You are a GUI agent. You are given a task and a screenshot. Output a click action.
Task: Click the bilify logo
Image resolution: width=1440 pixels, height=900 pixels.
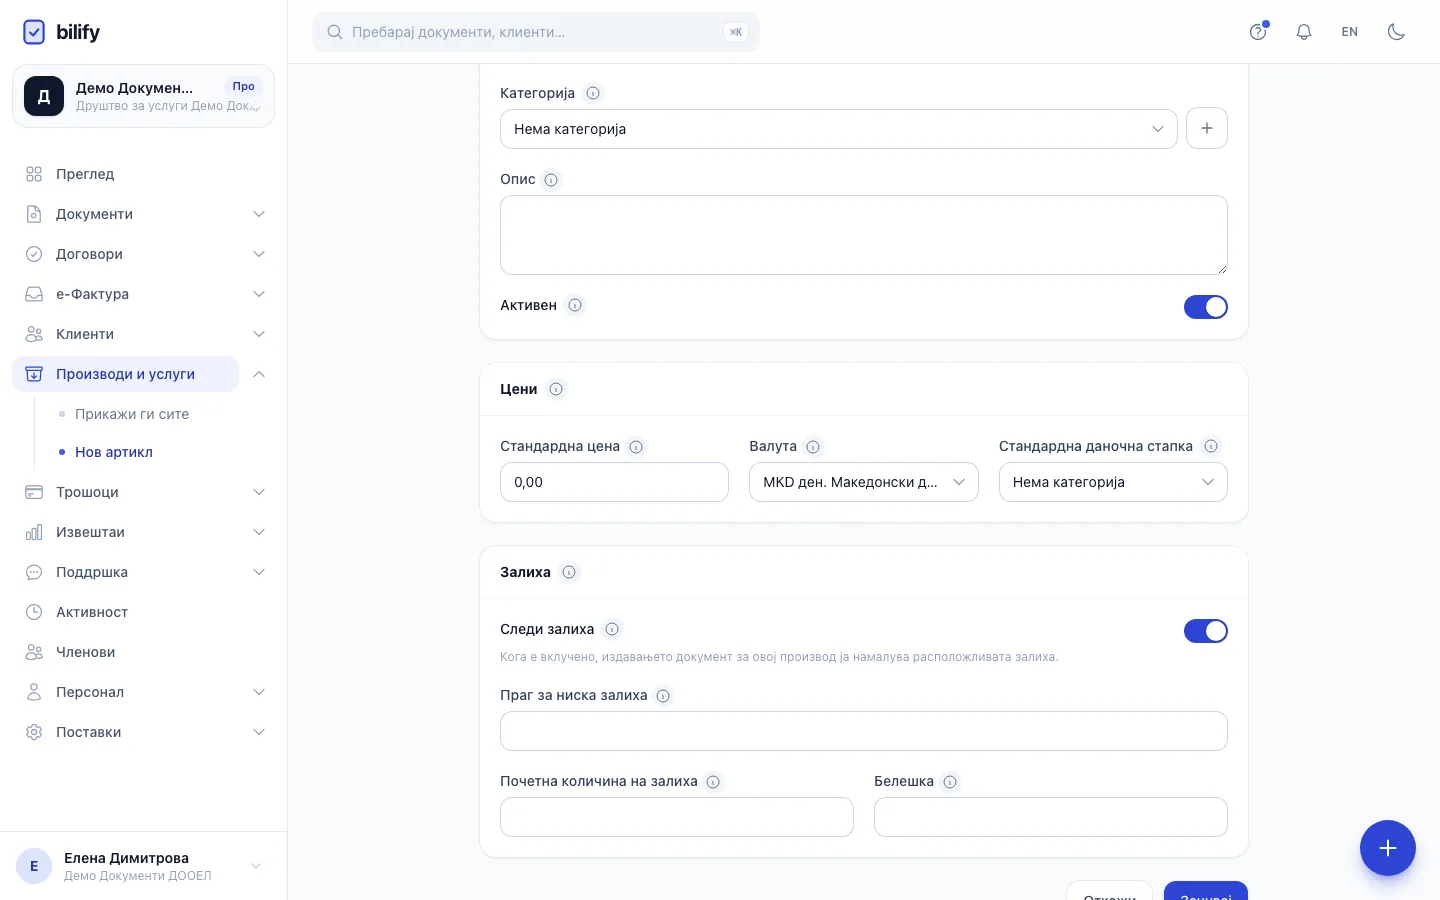[x=61, y=32]
